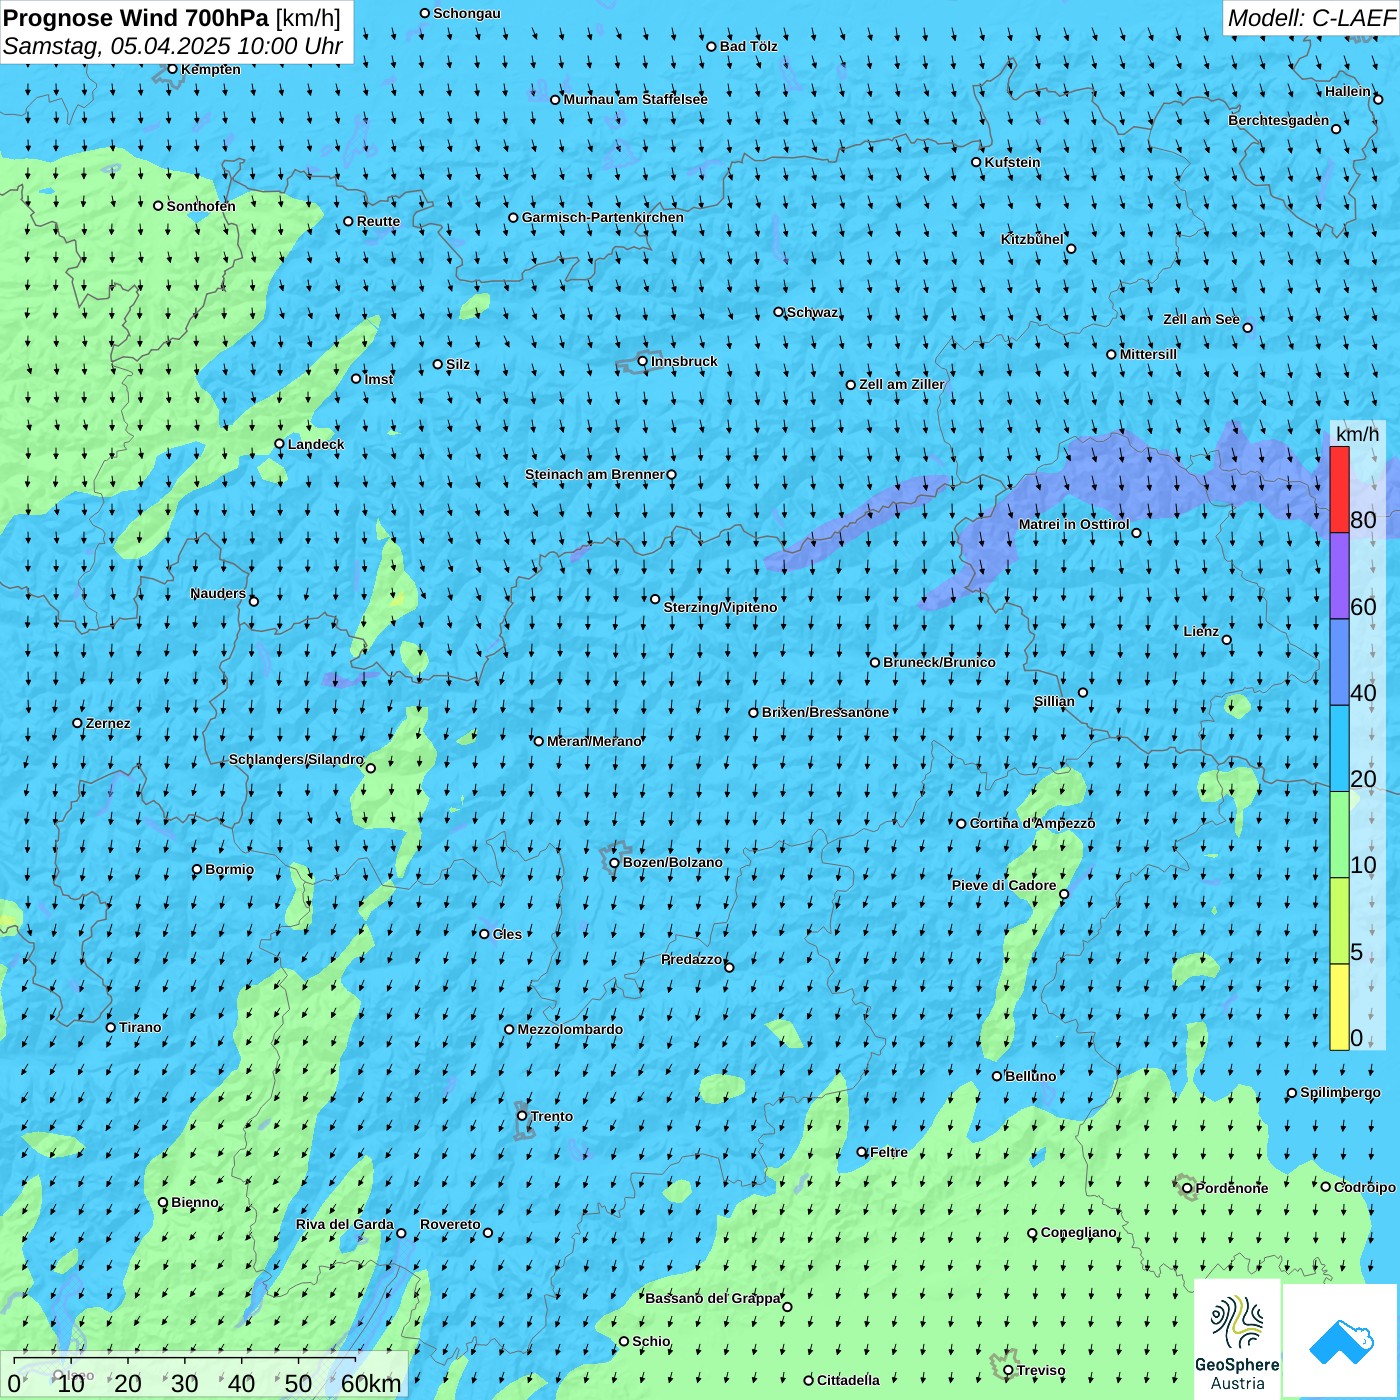Click the Bozen/Bolzano city marker
The width and height of the screenshot is (1400, 1400).
[614, 862]
